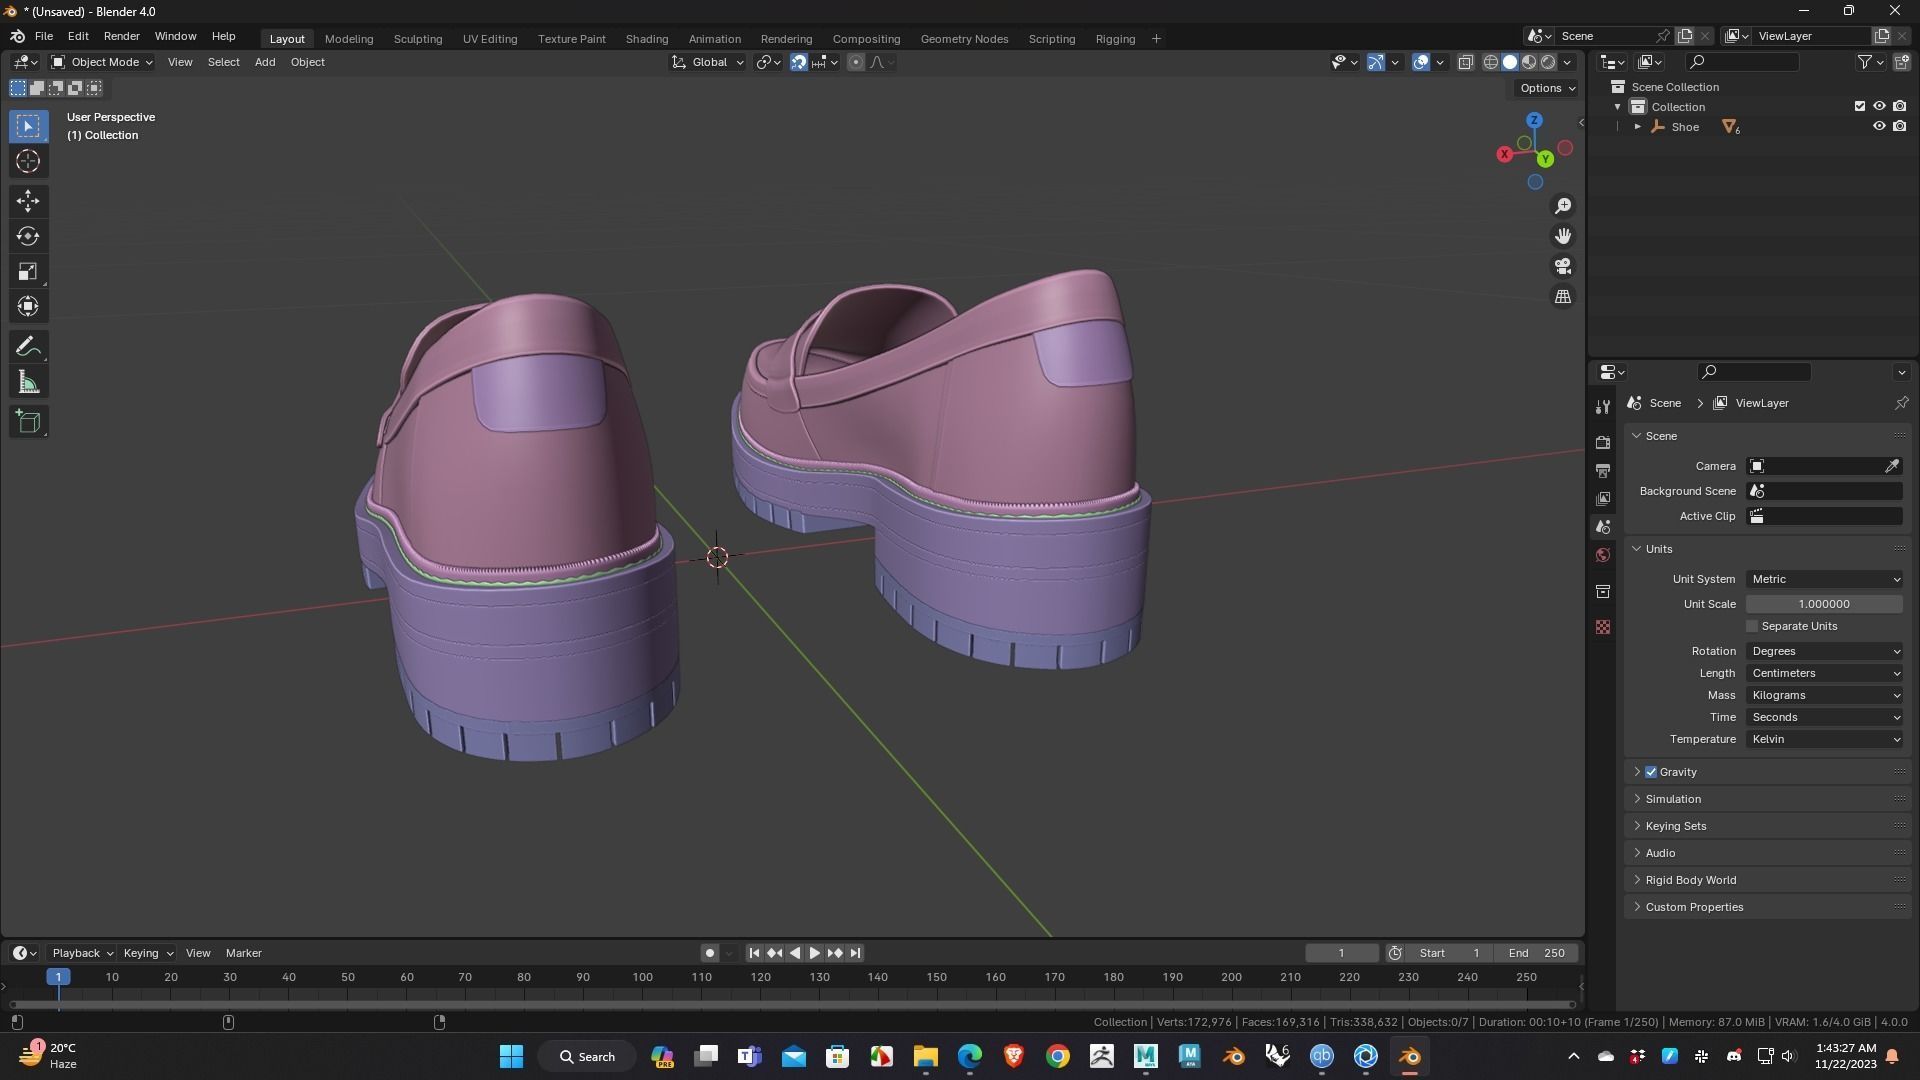Toggle the Snap magnet icon
The width and height of the screenshot is (1920, 1080).
(x=799, y=62)
